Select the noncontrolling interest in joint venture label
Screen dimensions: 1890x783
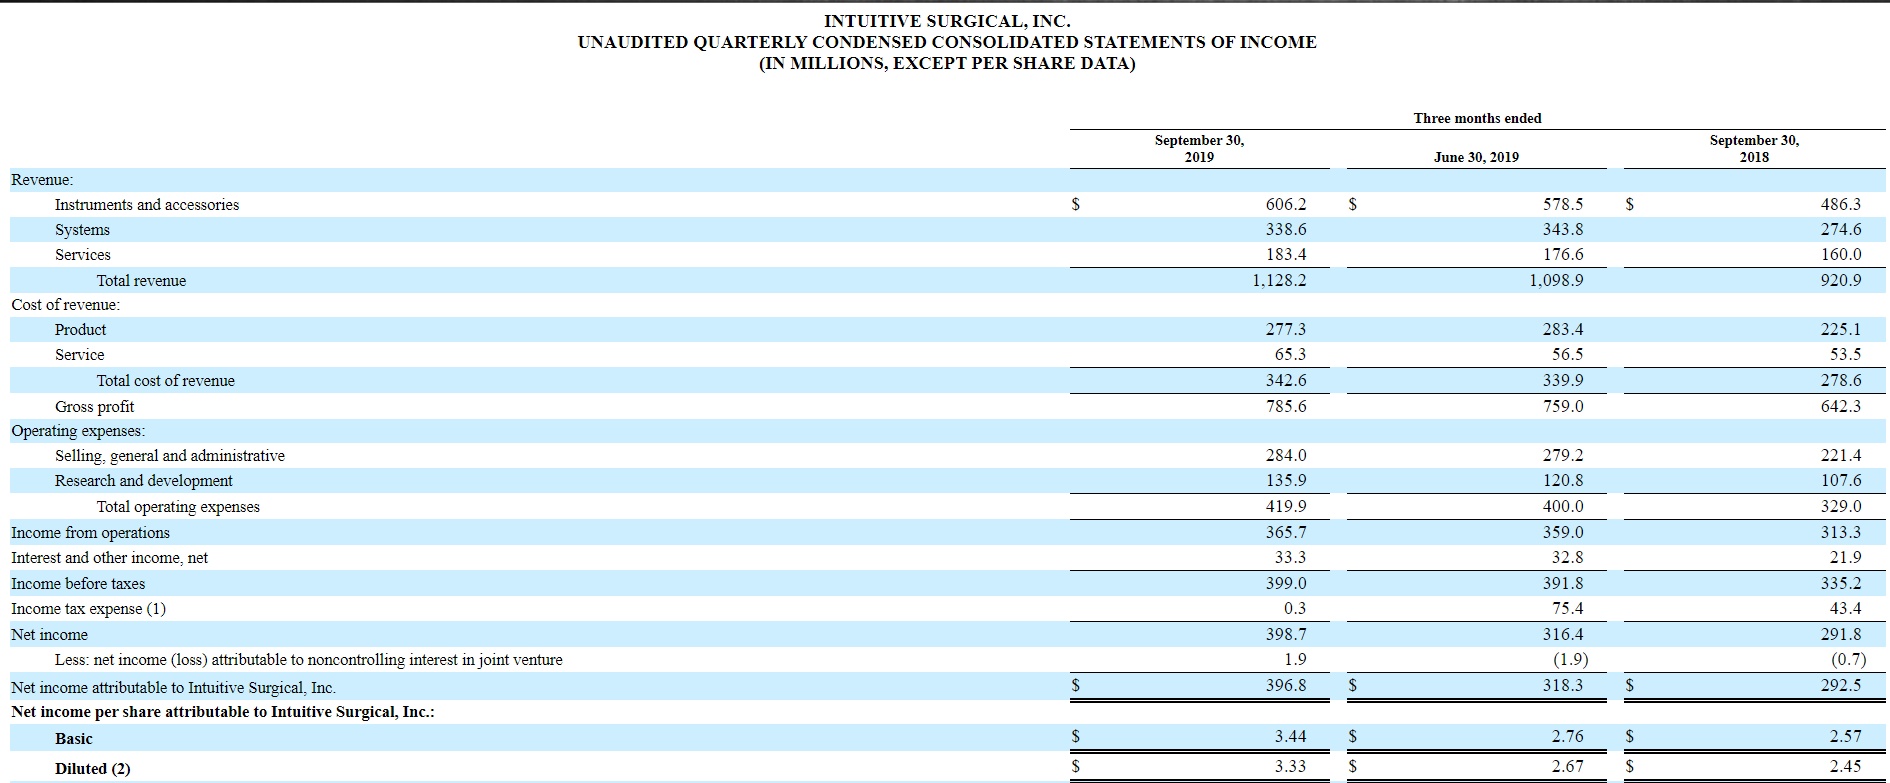pos(309,660)
